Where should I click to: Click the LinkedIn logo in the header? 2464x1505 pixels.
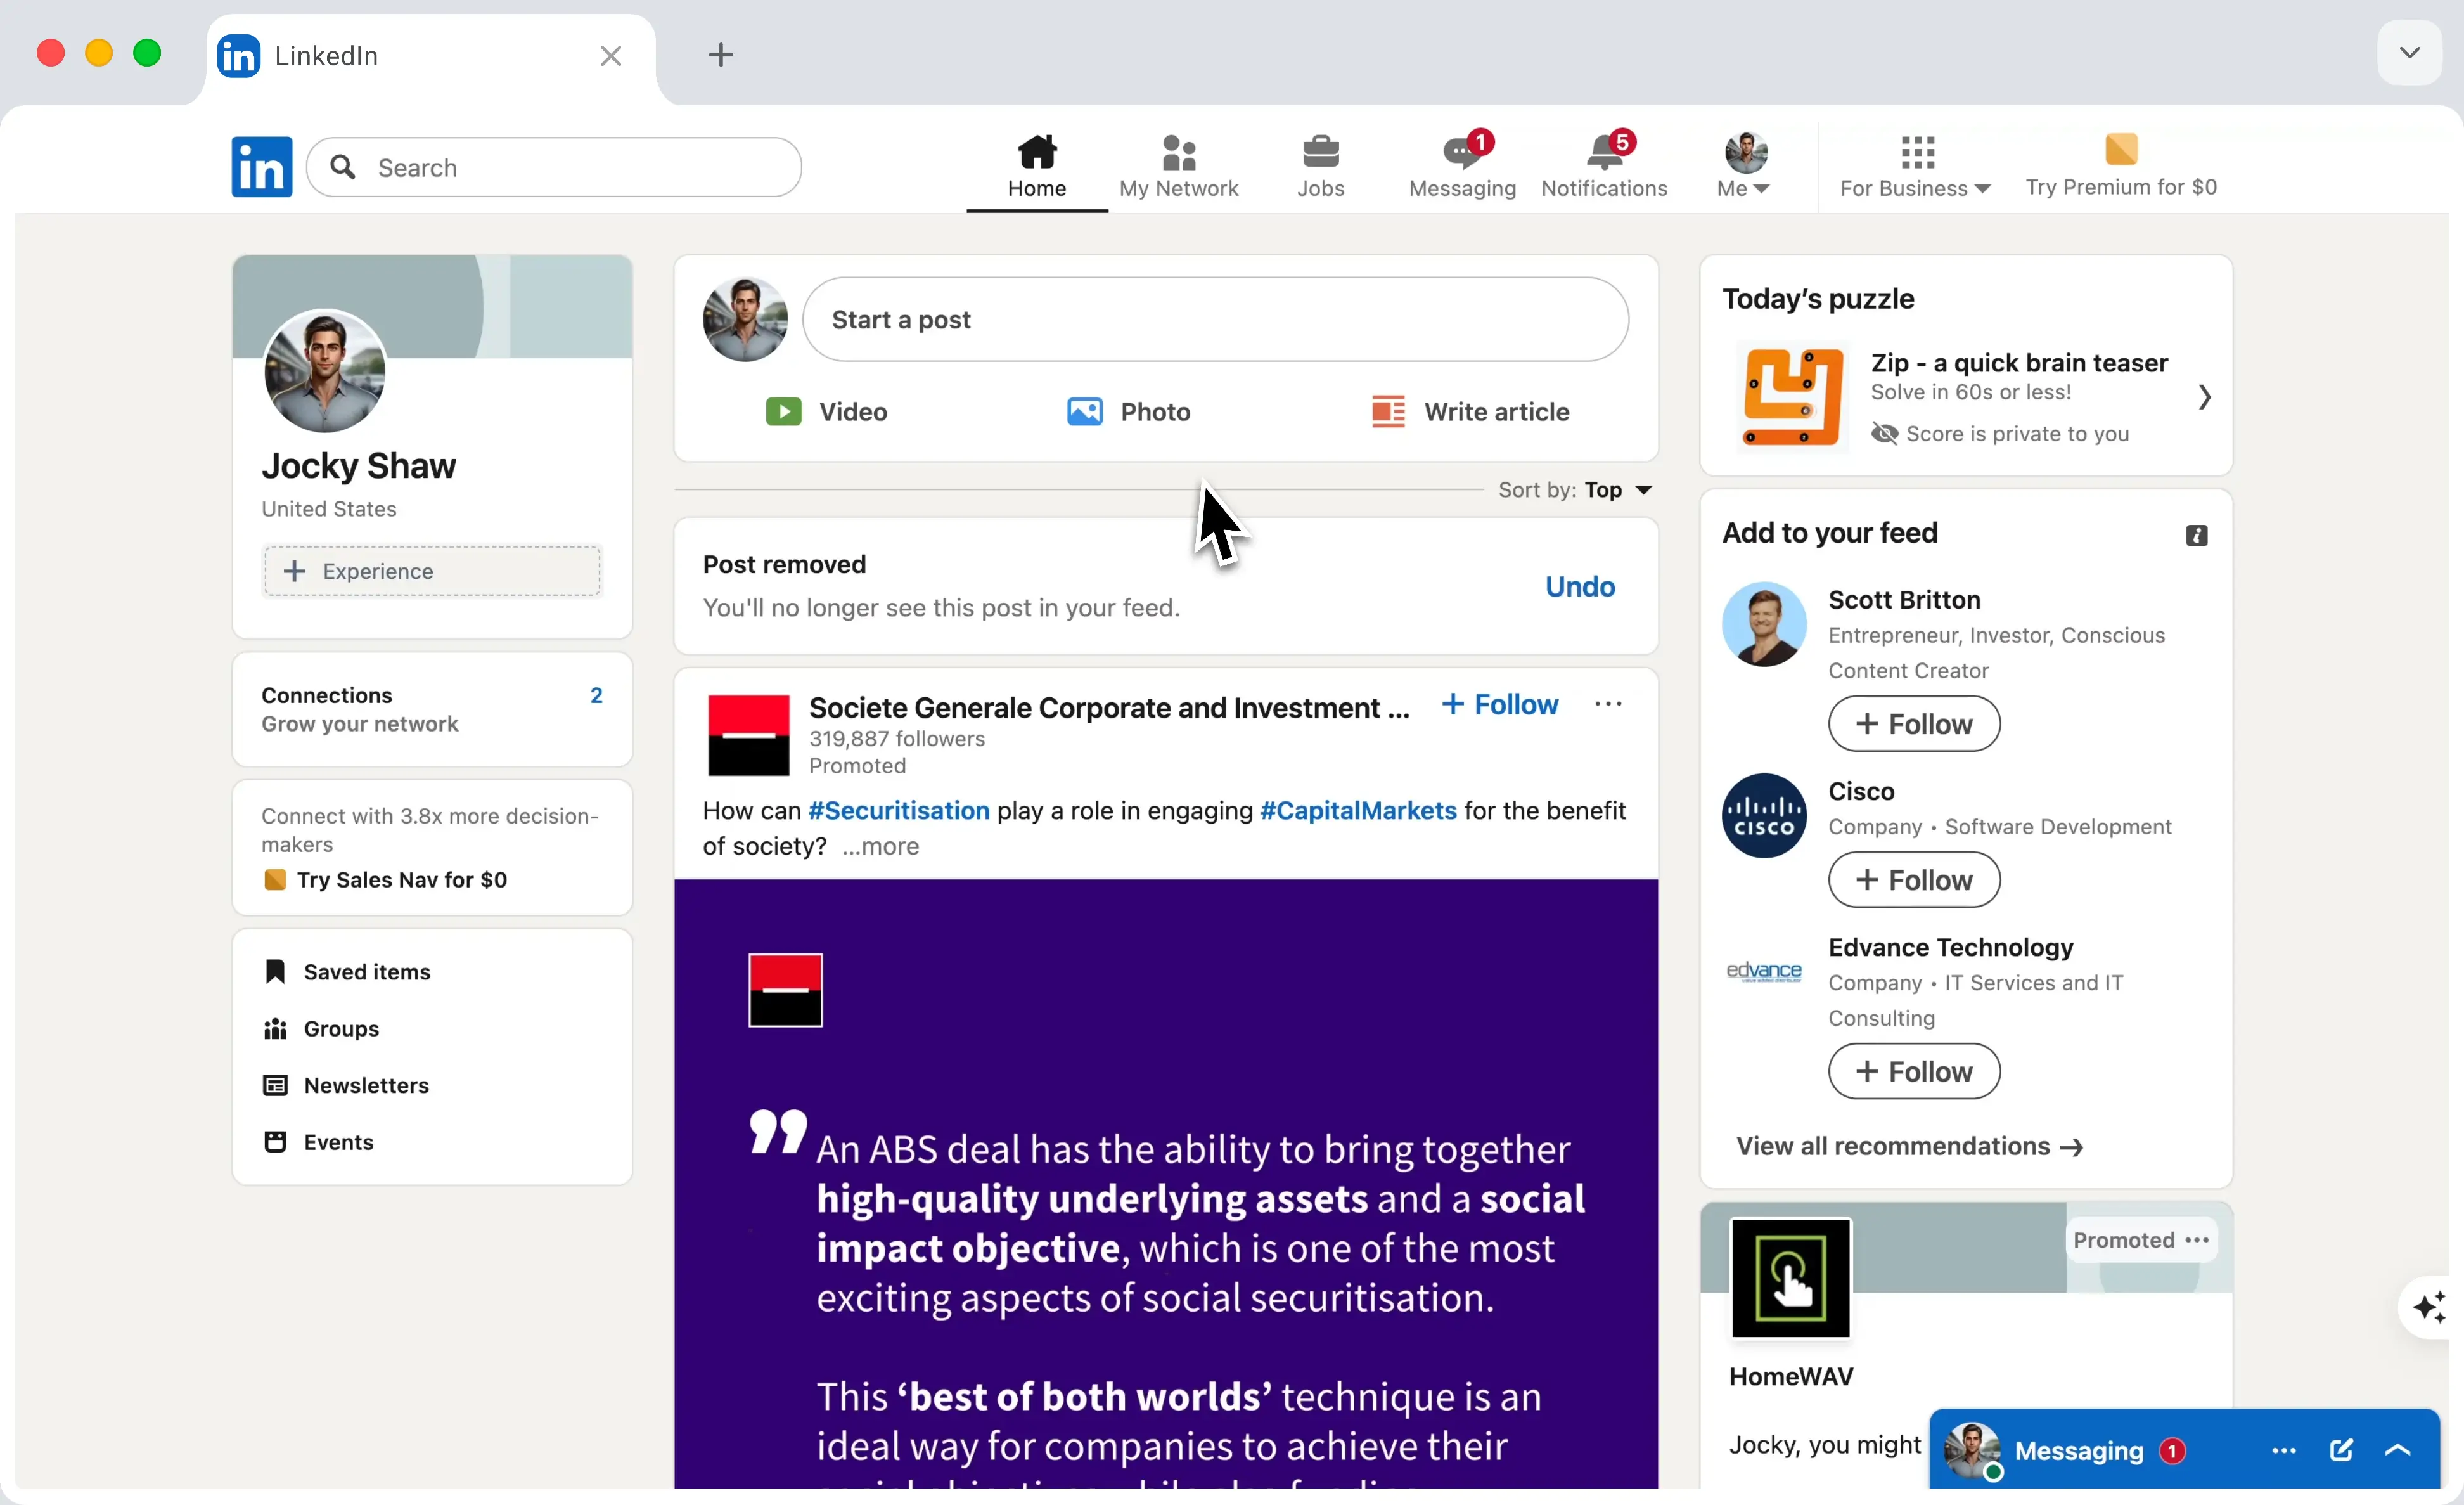(x=261, y=167)
